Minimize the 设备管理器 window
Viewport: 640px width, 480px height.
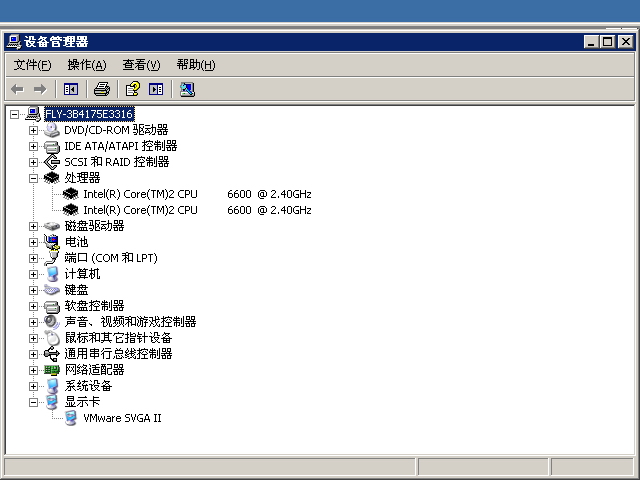coord(591,42)
